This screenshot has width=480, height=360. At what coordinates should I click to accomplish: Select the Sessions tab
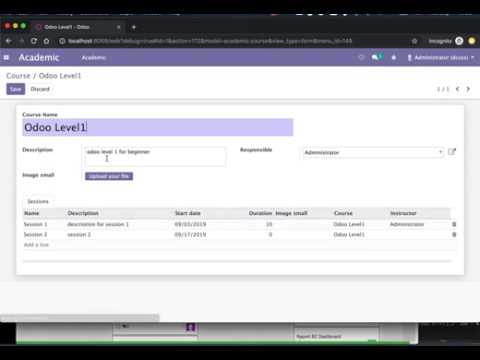tap(38, 201)
